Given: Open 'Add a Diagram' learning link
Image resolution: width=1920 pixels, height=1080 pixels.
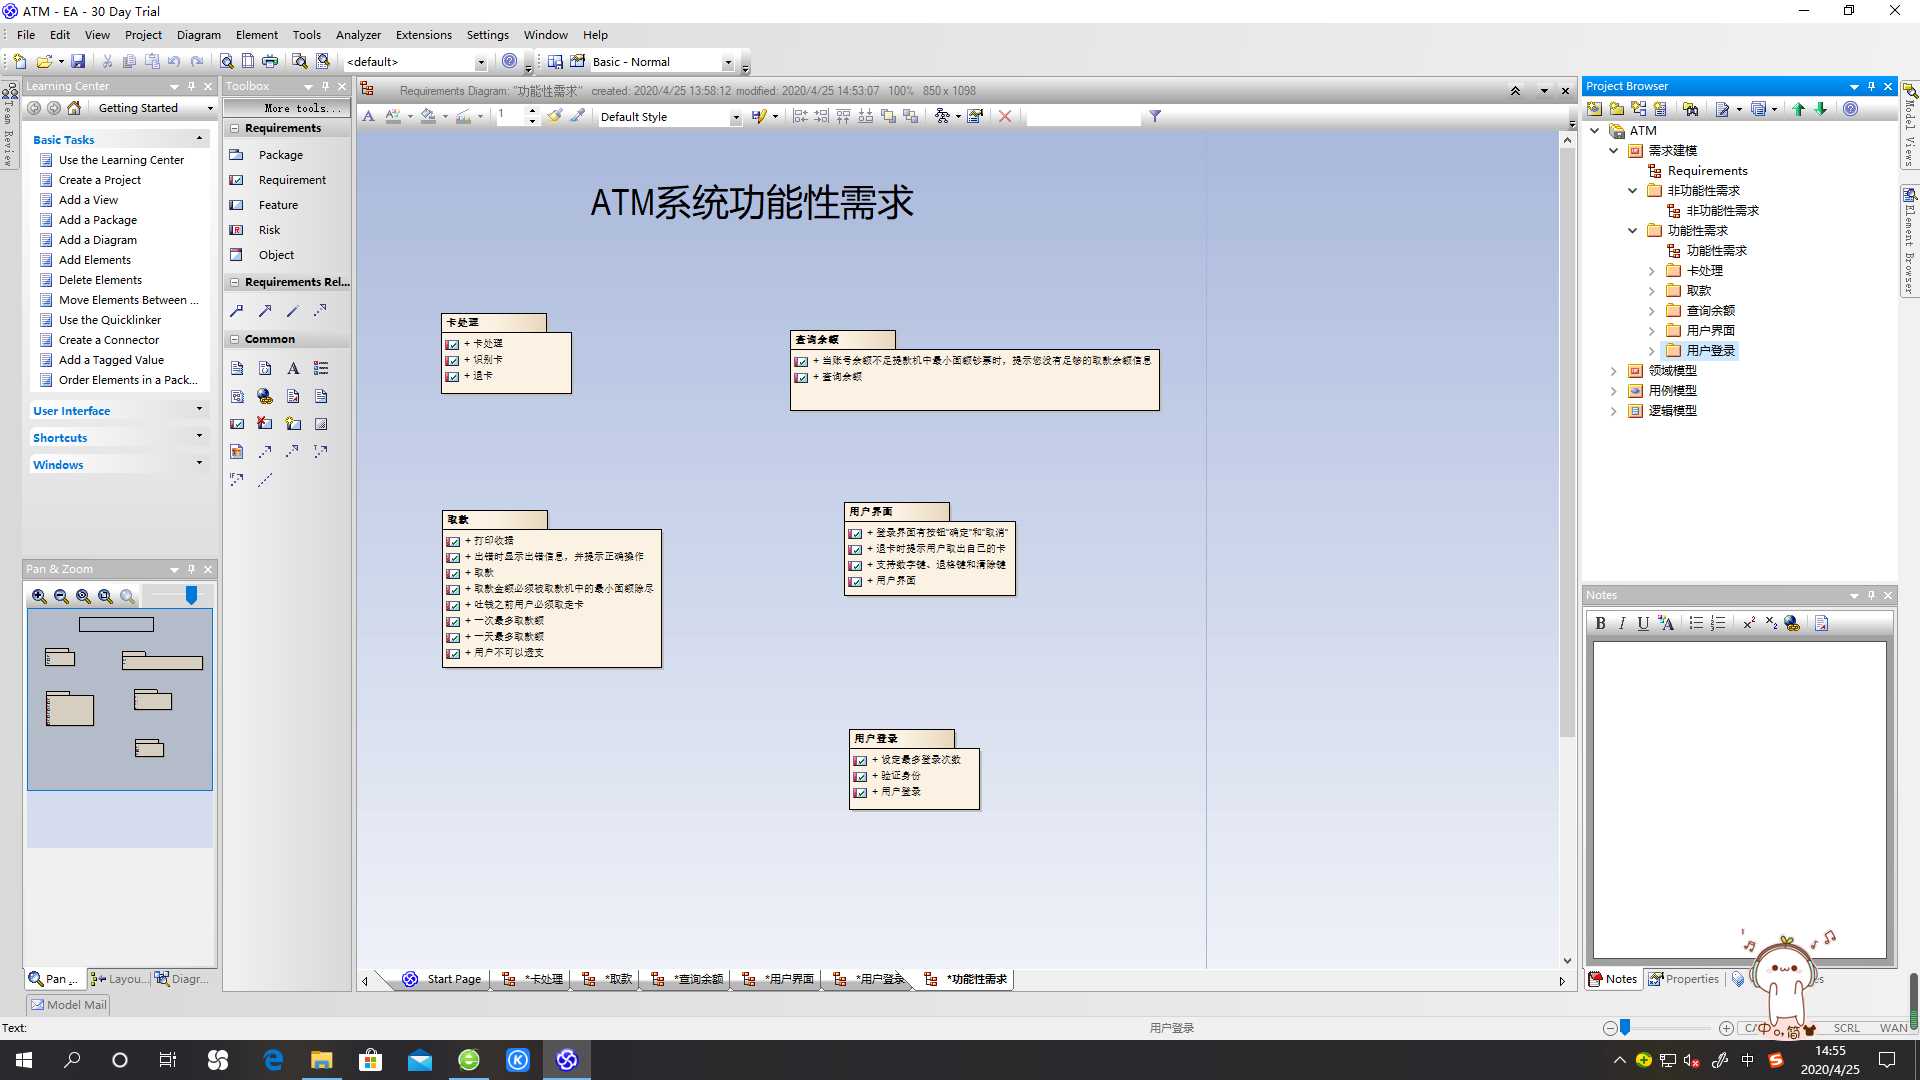Looking at the screenshot, I should coord(97,240).
